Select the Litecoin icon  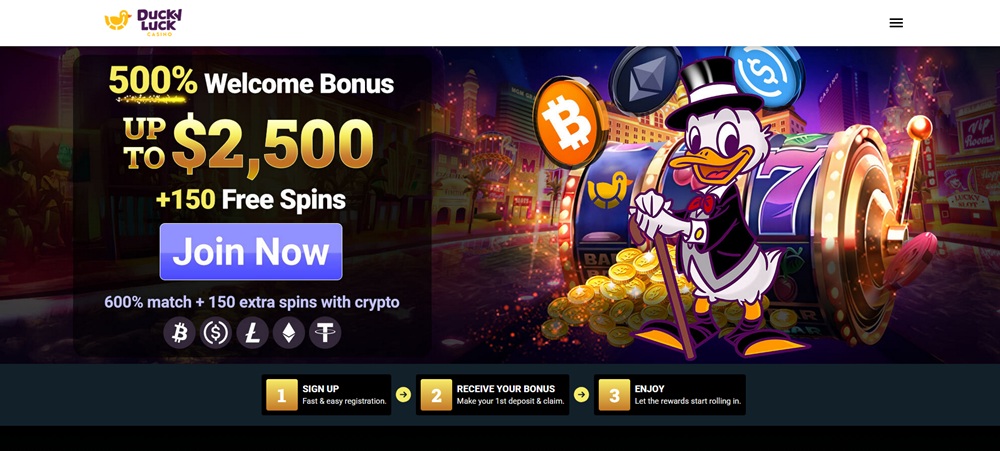point(253,333)
